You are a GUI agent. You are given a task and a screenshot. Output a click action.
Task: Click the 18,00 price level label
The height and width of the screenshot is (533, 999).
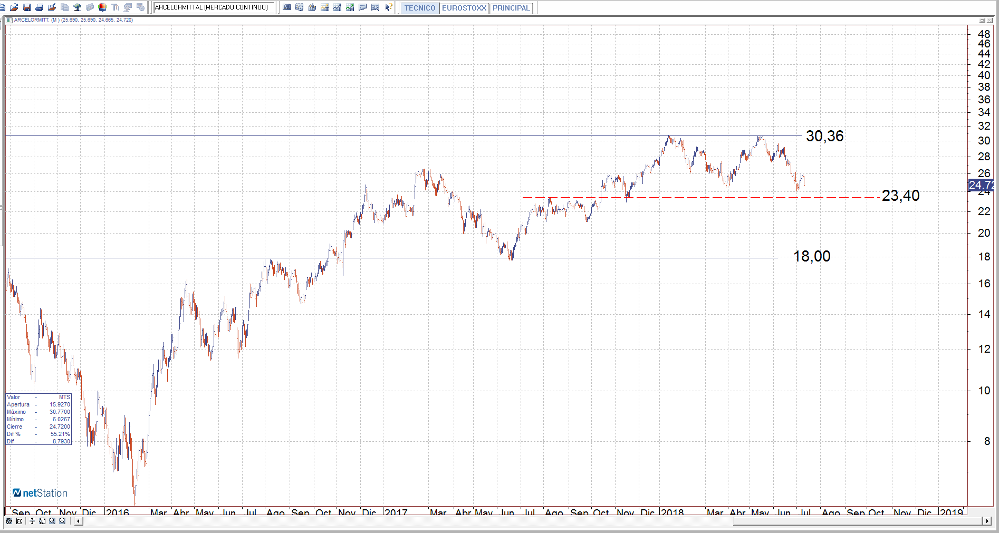[x=811, y=256]
